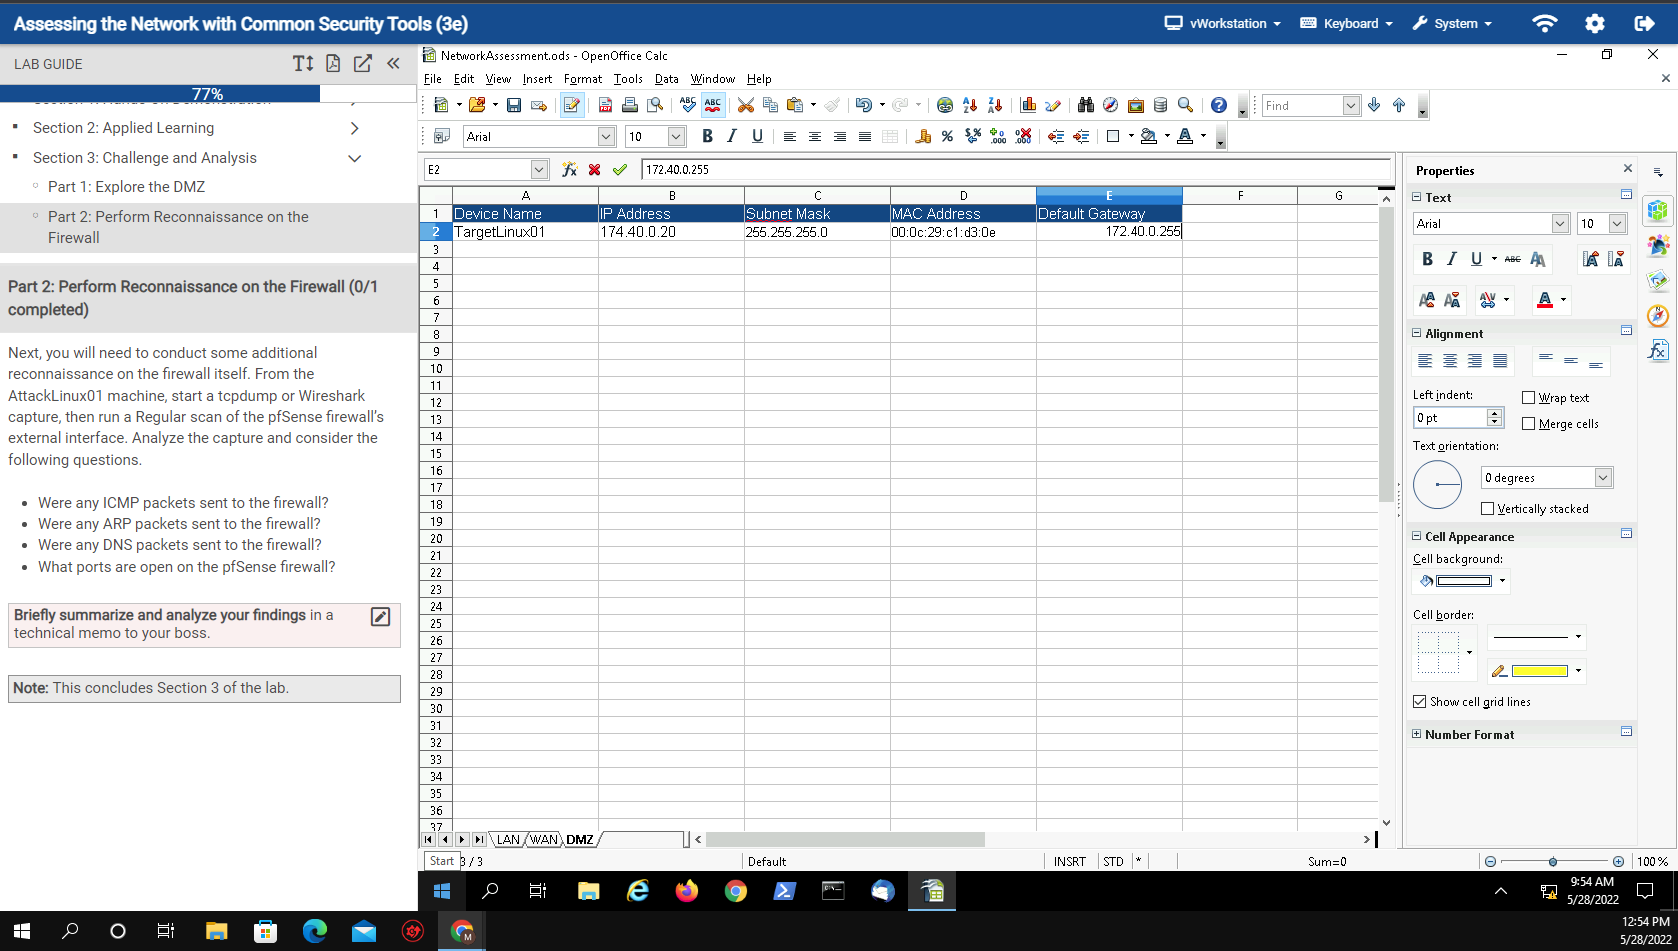This screenshot has height=951, width=1678.
Task: Click the Find toolbar search field
Action: (x=1301, y=105)
